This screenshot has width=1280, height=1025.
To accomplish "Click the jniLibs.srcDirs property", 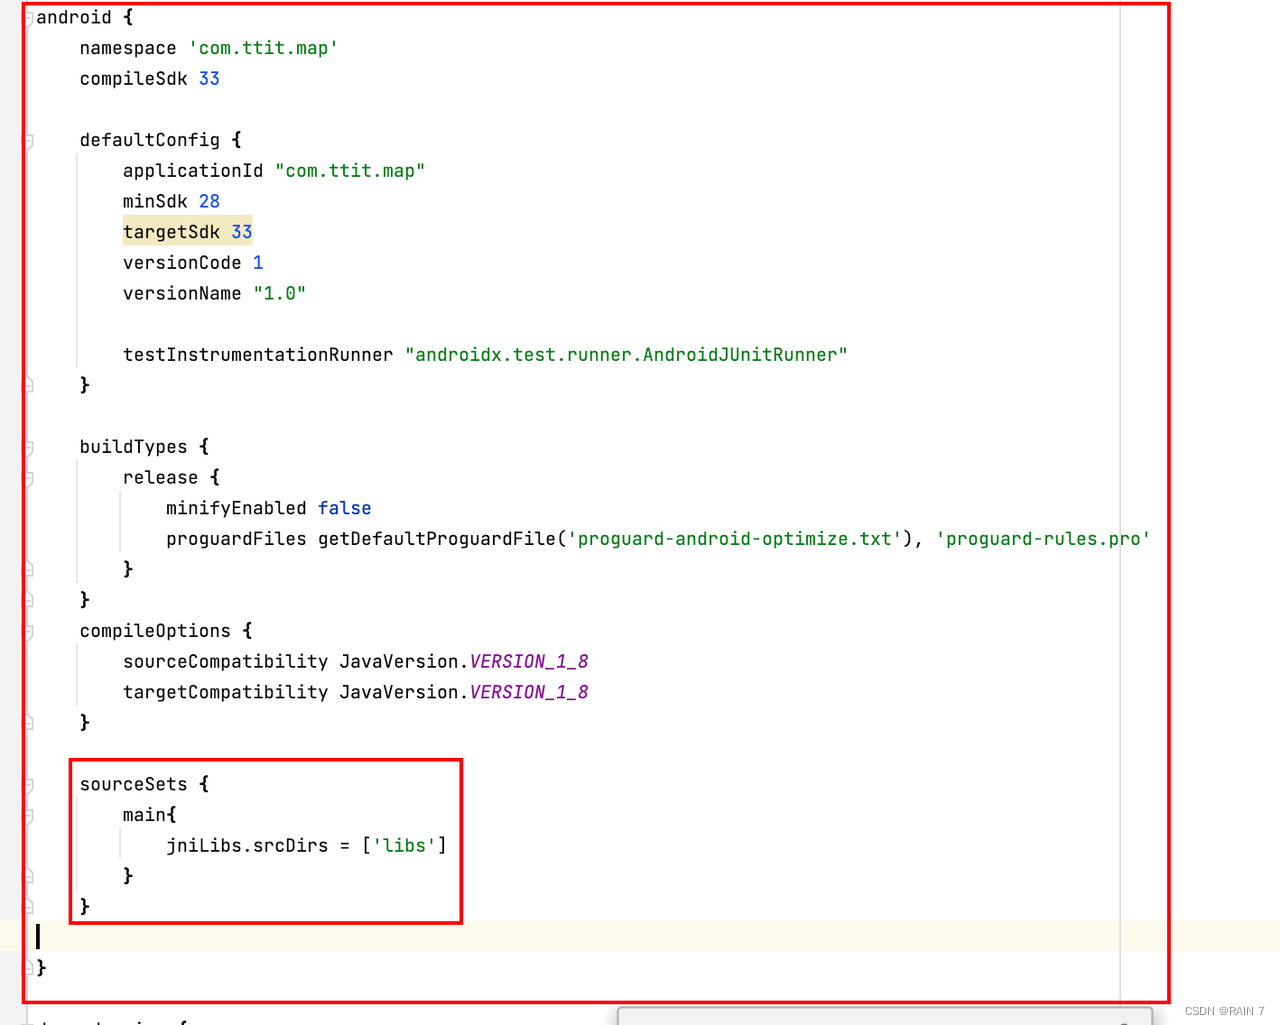I will click(x=247, y=846).
